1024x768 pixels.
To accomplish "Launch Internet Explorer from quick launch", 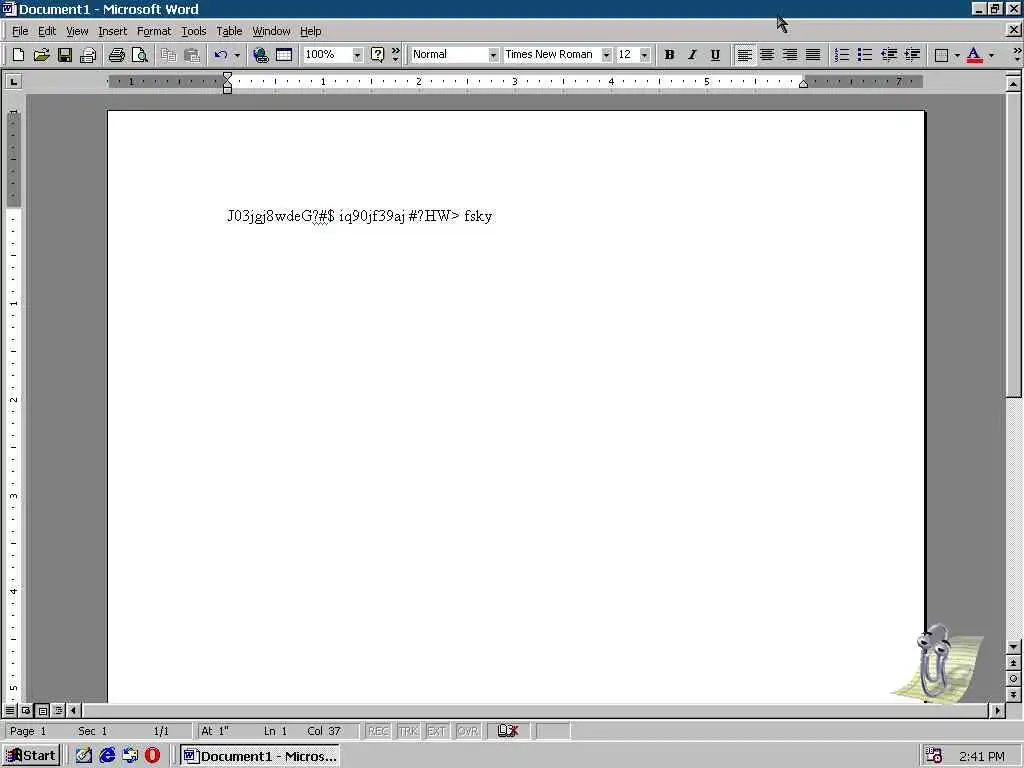I will click(x=107, y=756).
